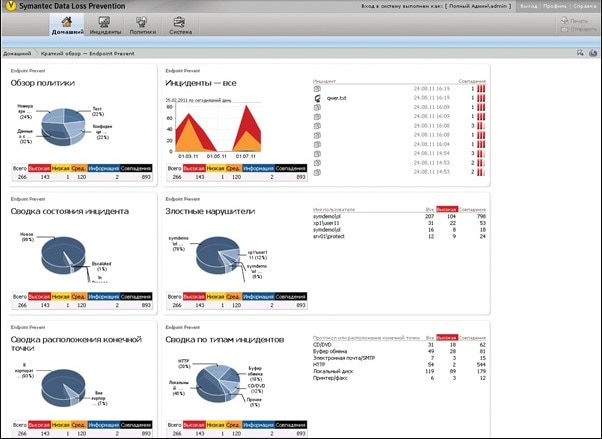The width and height of the screenshot is (602, 439).
Task: Go to the Система tab
Action: coord(180,25)
